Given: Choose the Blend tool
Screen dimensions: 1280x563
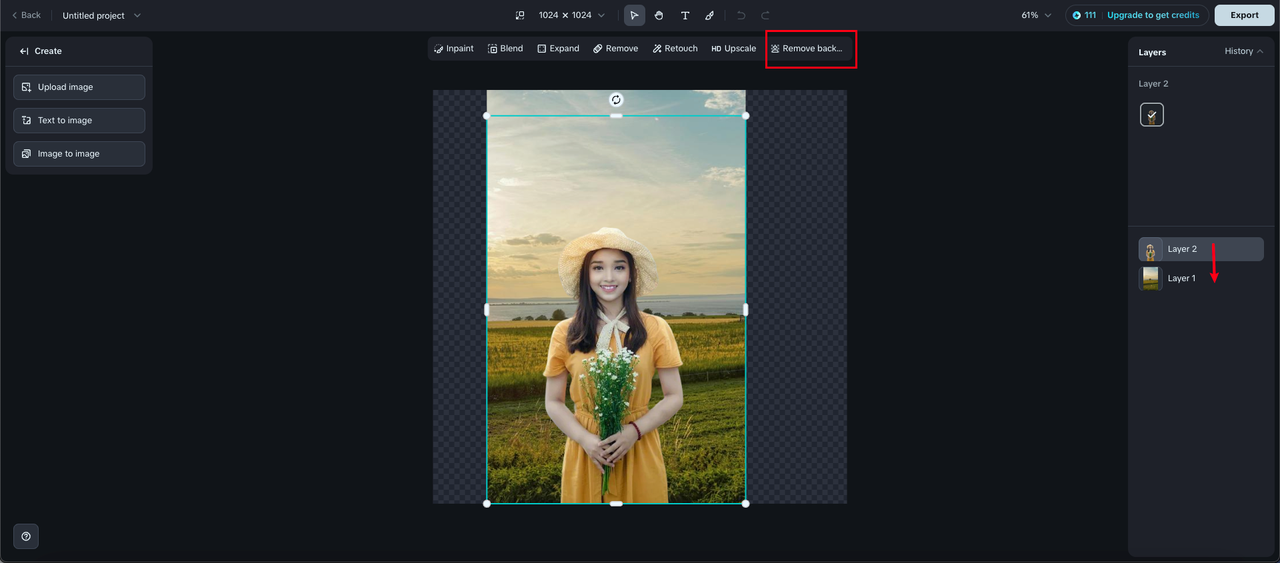Looking at the screenshot, I should coord(505,48).
